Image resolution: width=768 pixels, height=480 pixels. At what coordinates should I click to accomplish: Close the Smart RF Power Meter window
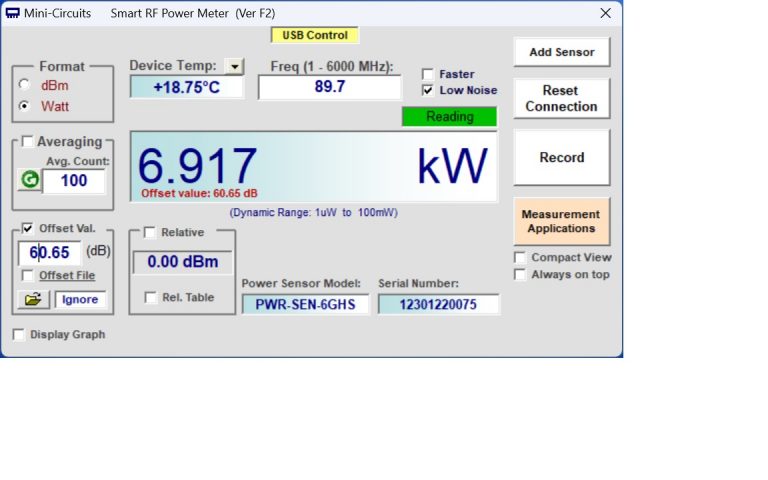tap(605, 13)
